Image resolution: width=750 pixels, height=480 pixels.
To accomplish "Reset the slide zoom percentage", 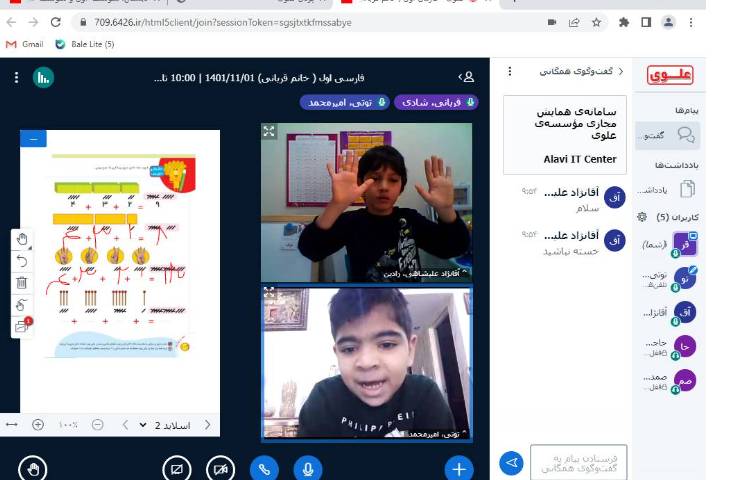I will click(68, 425).
